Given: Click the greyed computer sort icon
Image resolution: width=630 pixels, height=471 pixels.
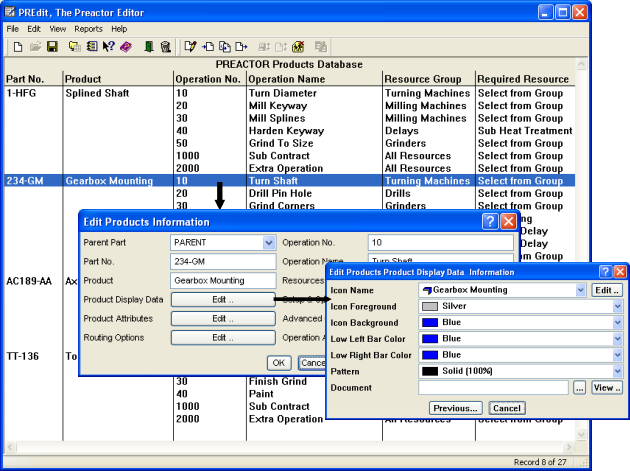Looking at the screenshot, I should point(264,47).
